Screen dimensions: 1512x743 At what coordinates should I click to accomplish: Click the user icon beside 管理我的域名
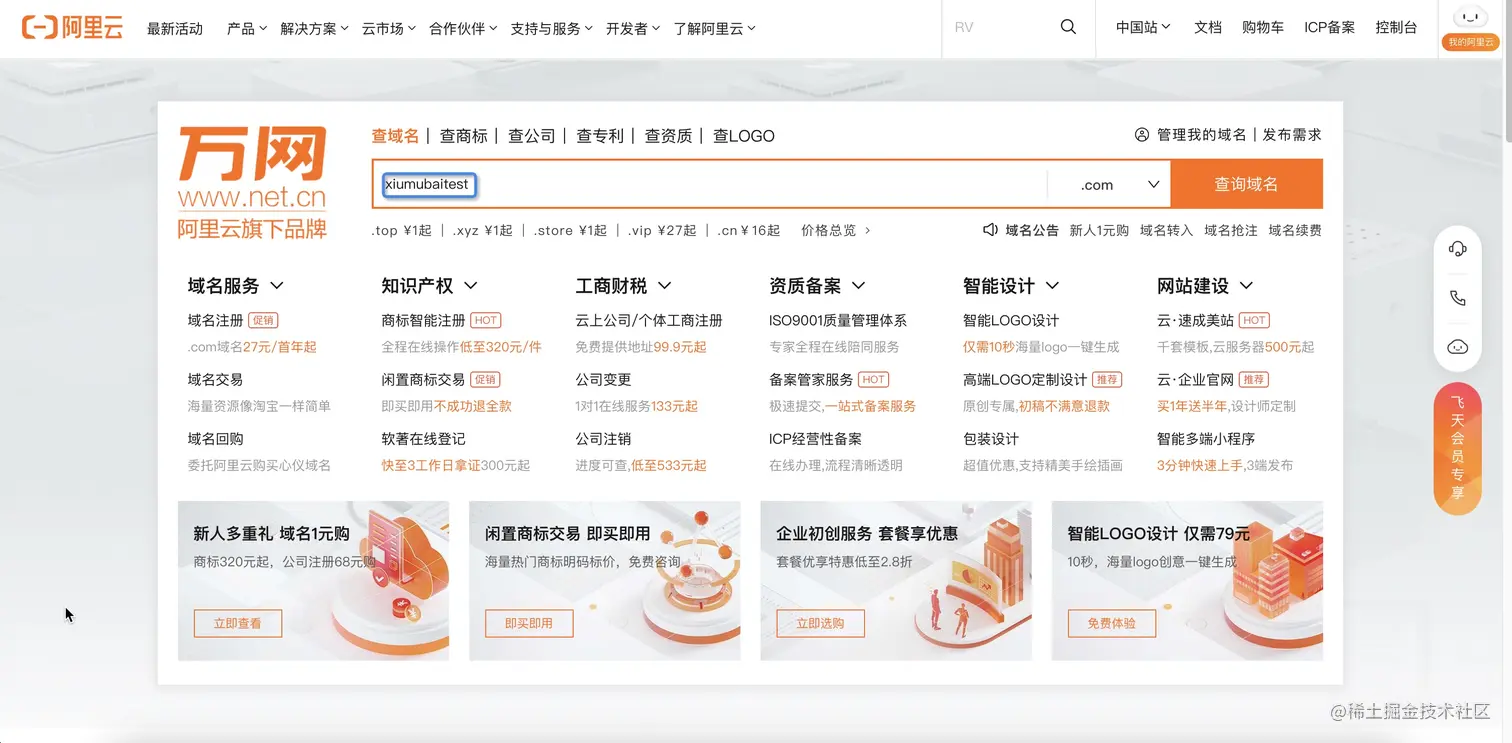pyautogui.click(x=1142, y=135)
